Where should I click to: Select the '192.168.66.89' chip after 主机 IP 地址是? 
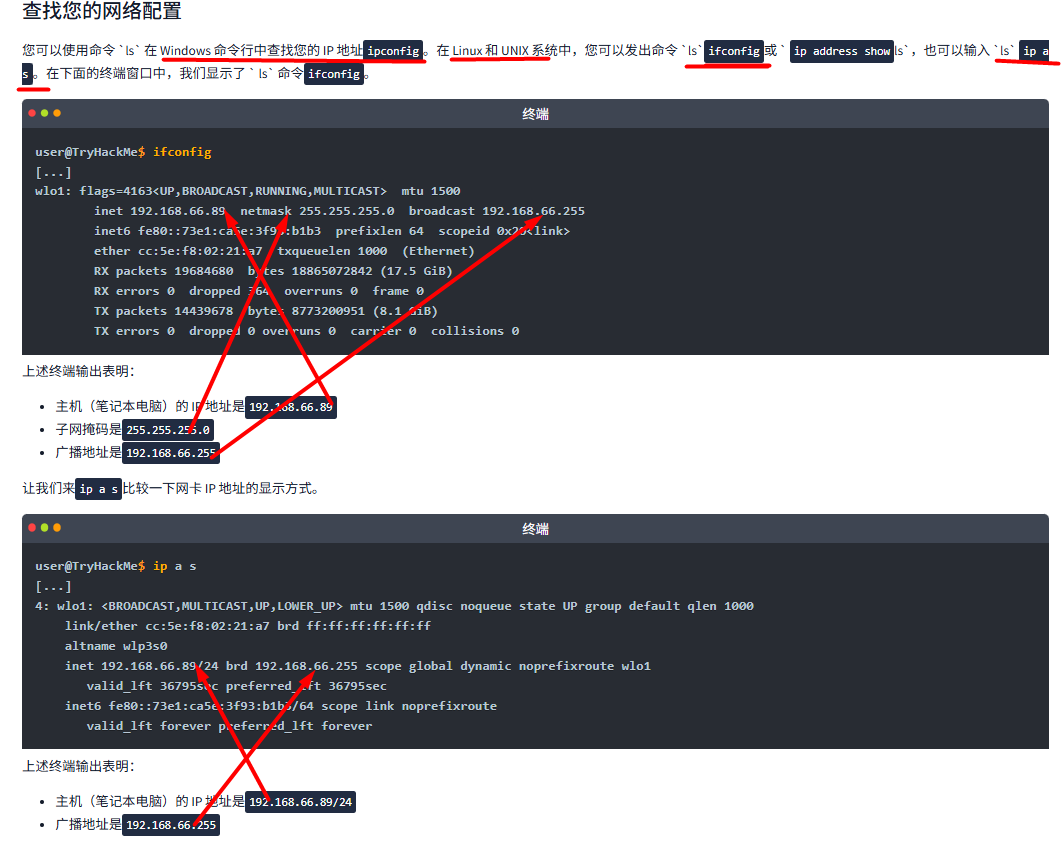(x=290, y=407)
